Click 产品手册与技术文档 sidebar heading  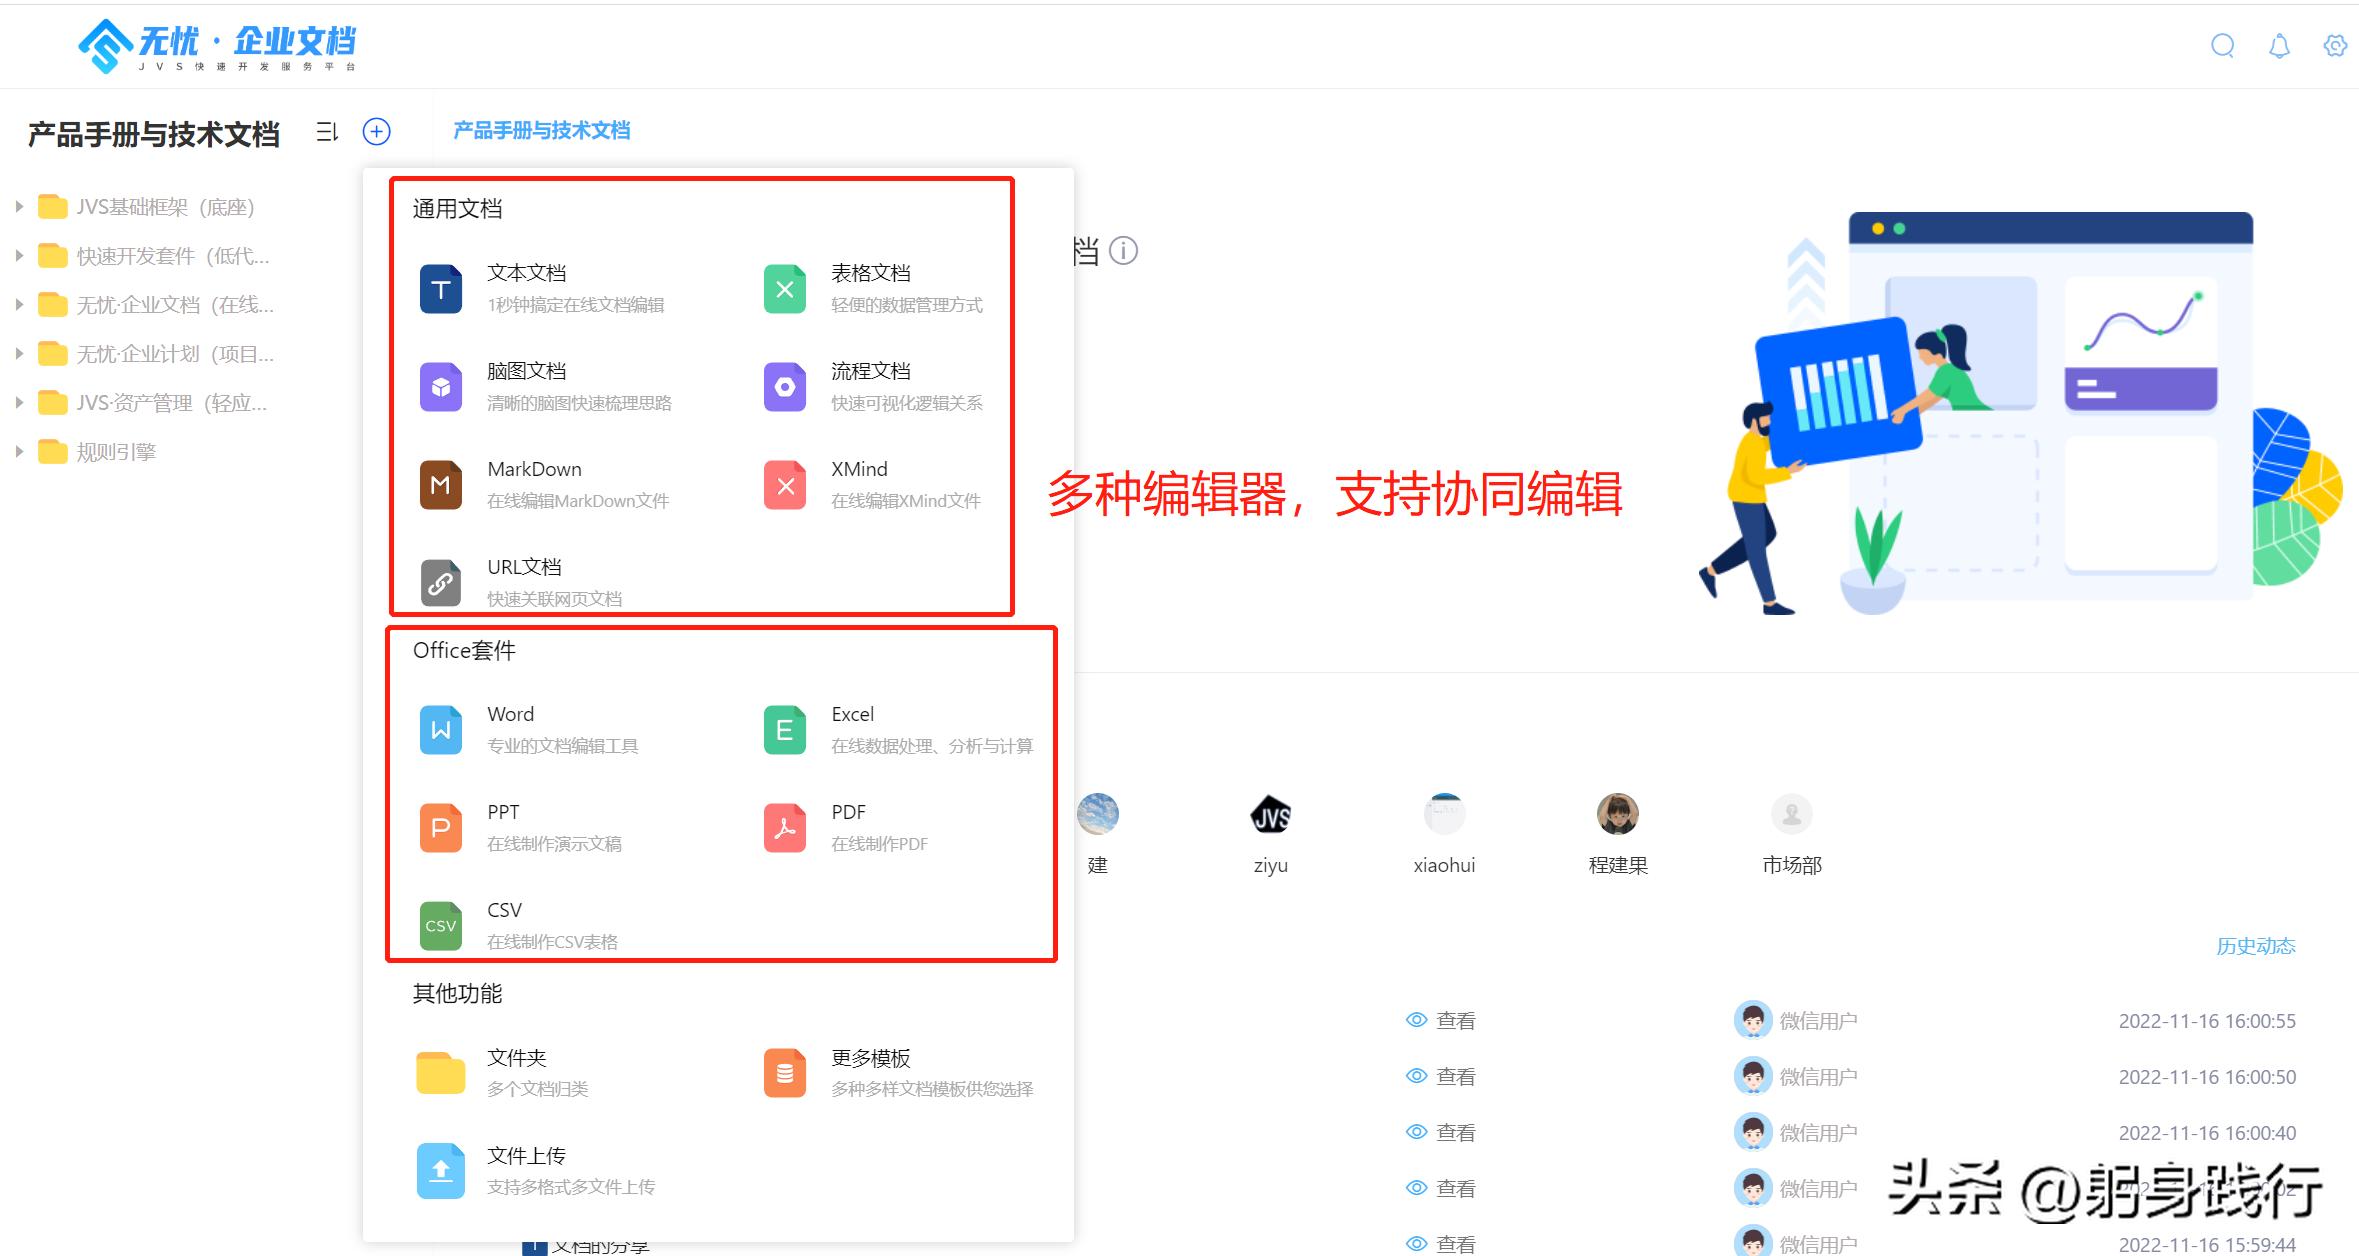(x=154, y=134)
